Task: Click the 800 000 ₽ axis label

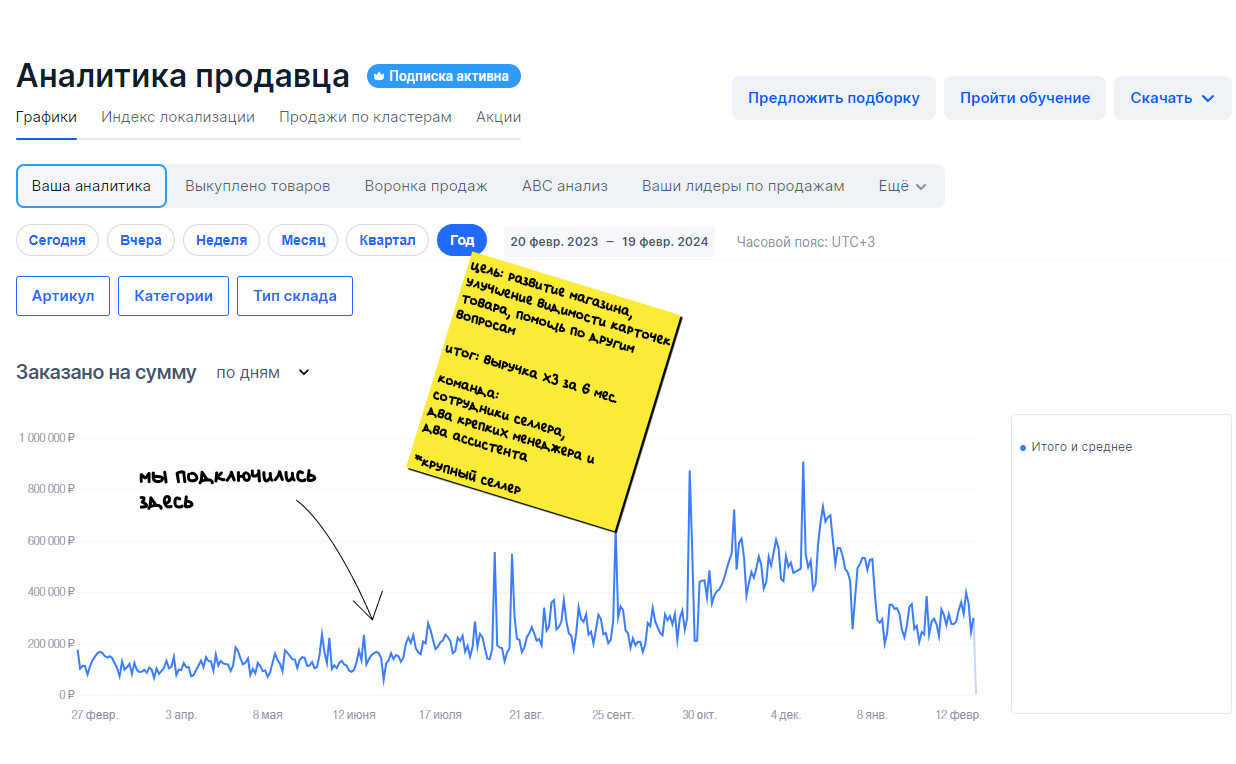Action: pos(52,489)
